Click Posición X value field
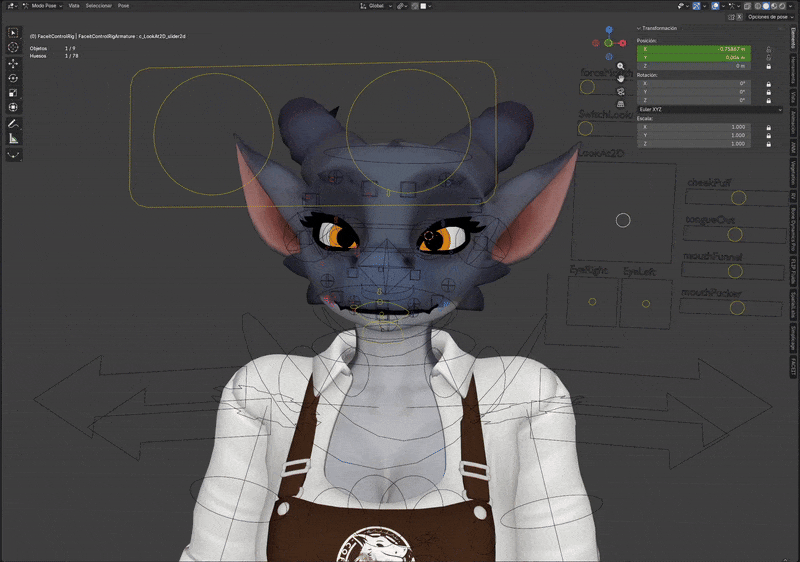The height and width of the screenshot is (562, 800). [693, 49]
